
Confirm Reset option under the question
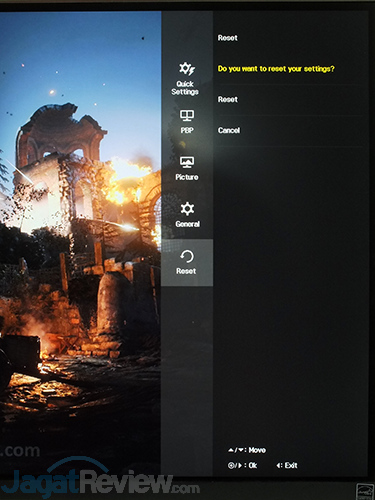pos(228,99)
